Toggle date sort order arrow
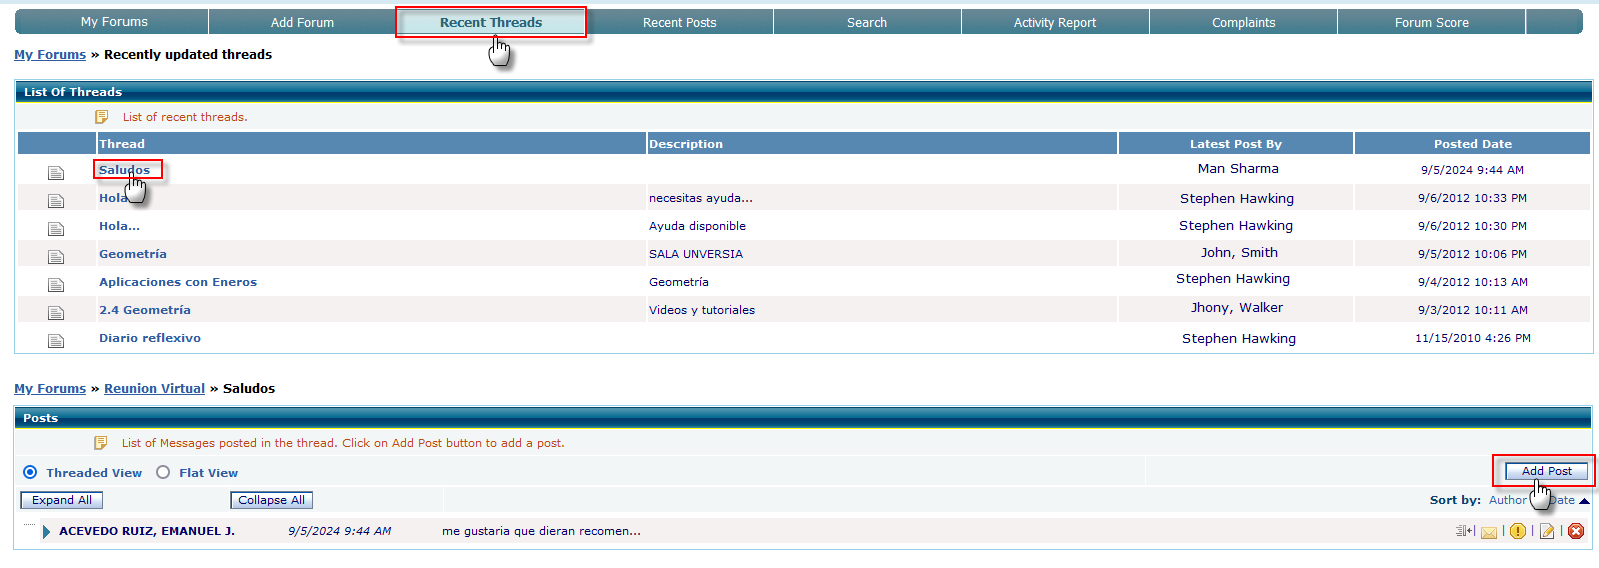Image resolution: width=1599 pixels, height=568 pixels. tap(1584, 501)
